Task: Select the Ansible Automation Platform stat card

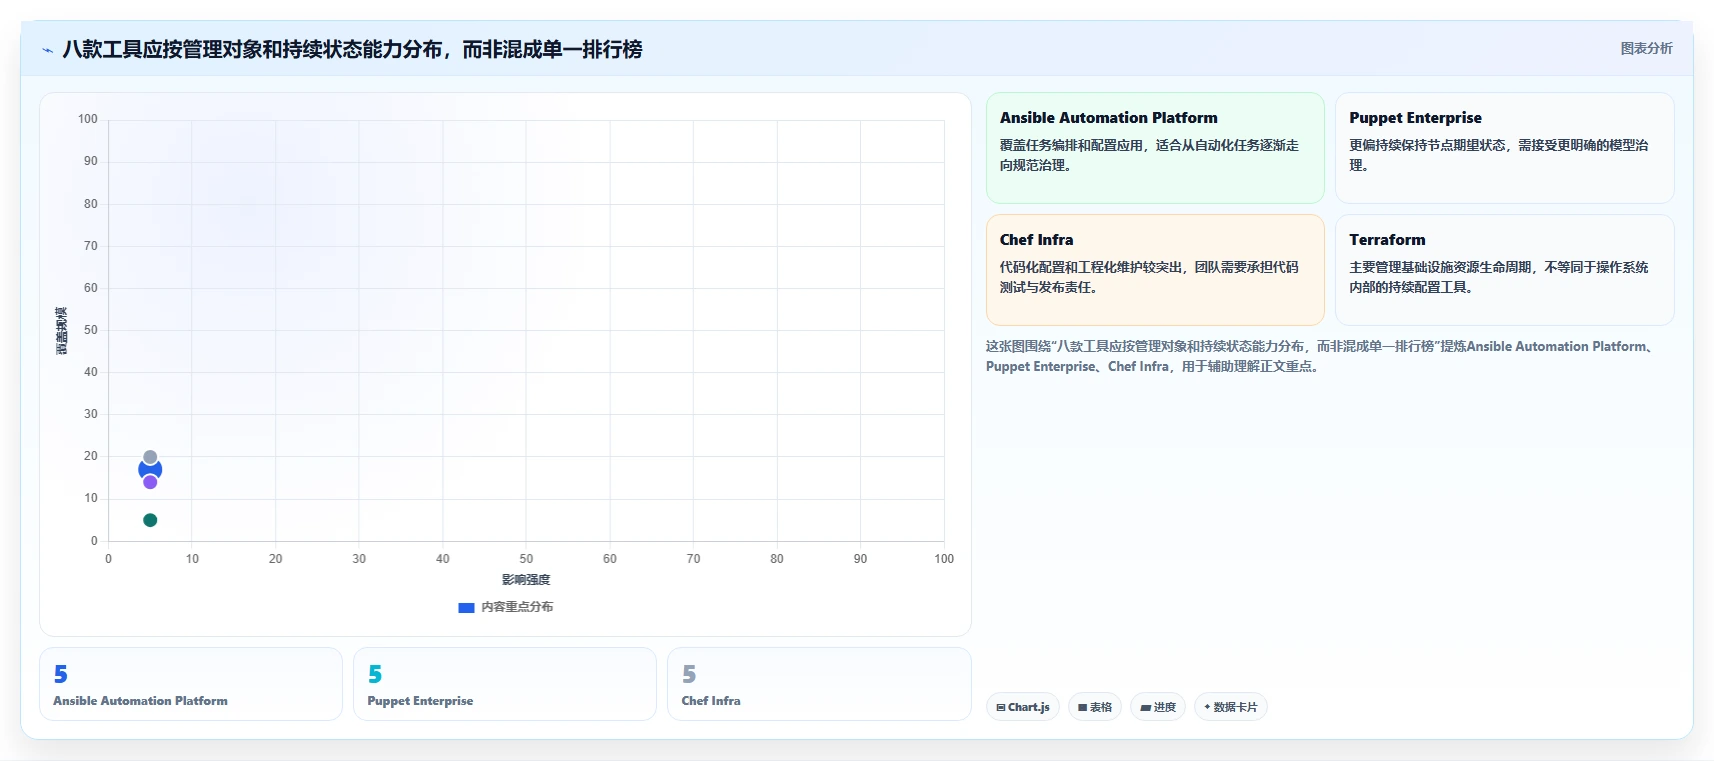Action: (191, 684)
